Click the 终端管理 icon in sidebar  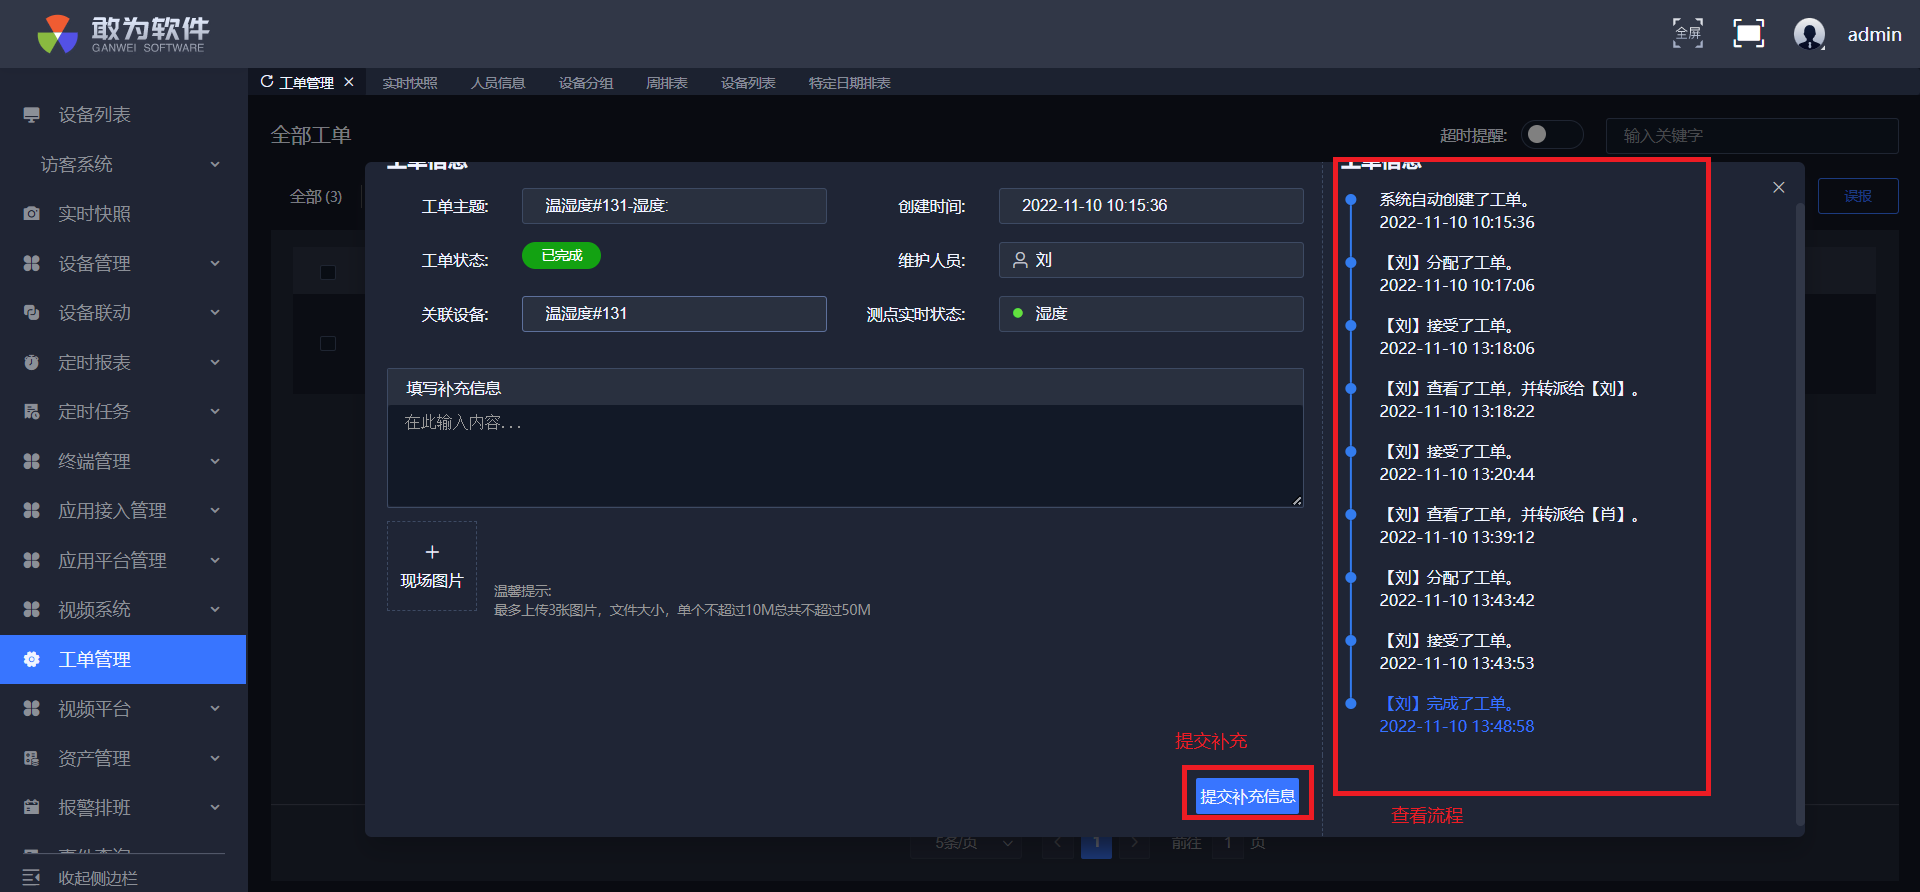[32, 461]
